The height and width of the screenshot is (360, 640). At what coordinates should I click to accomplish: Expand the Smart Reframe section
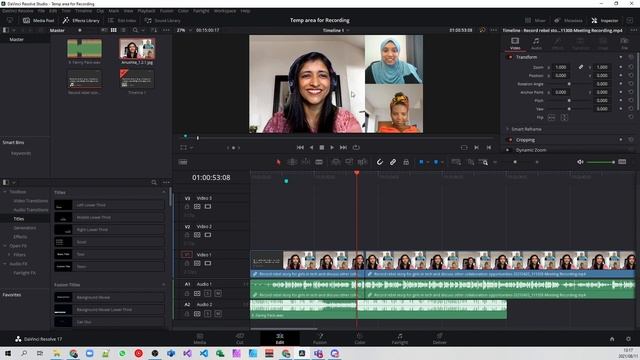click(507, 129)
